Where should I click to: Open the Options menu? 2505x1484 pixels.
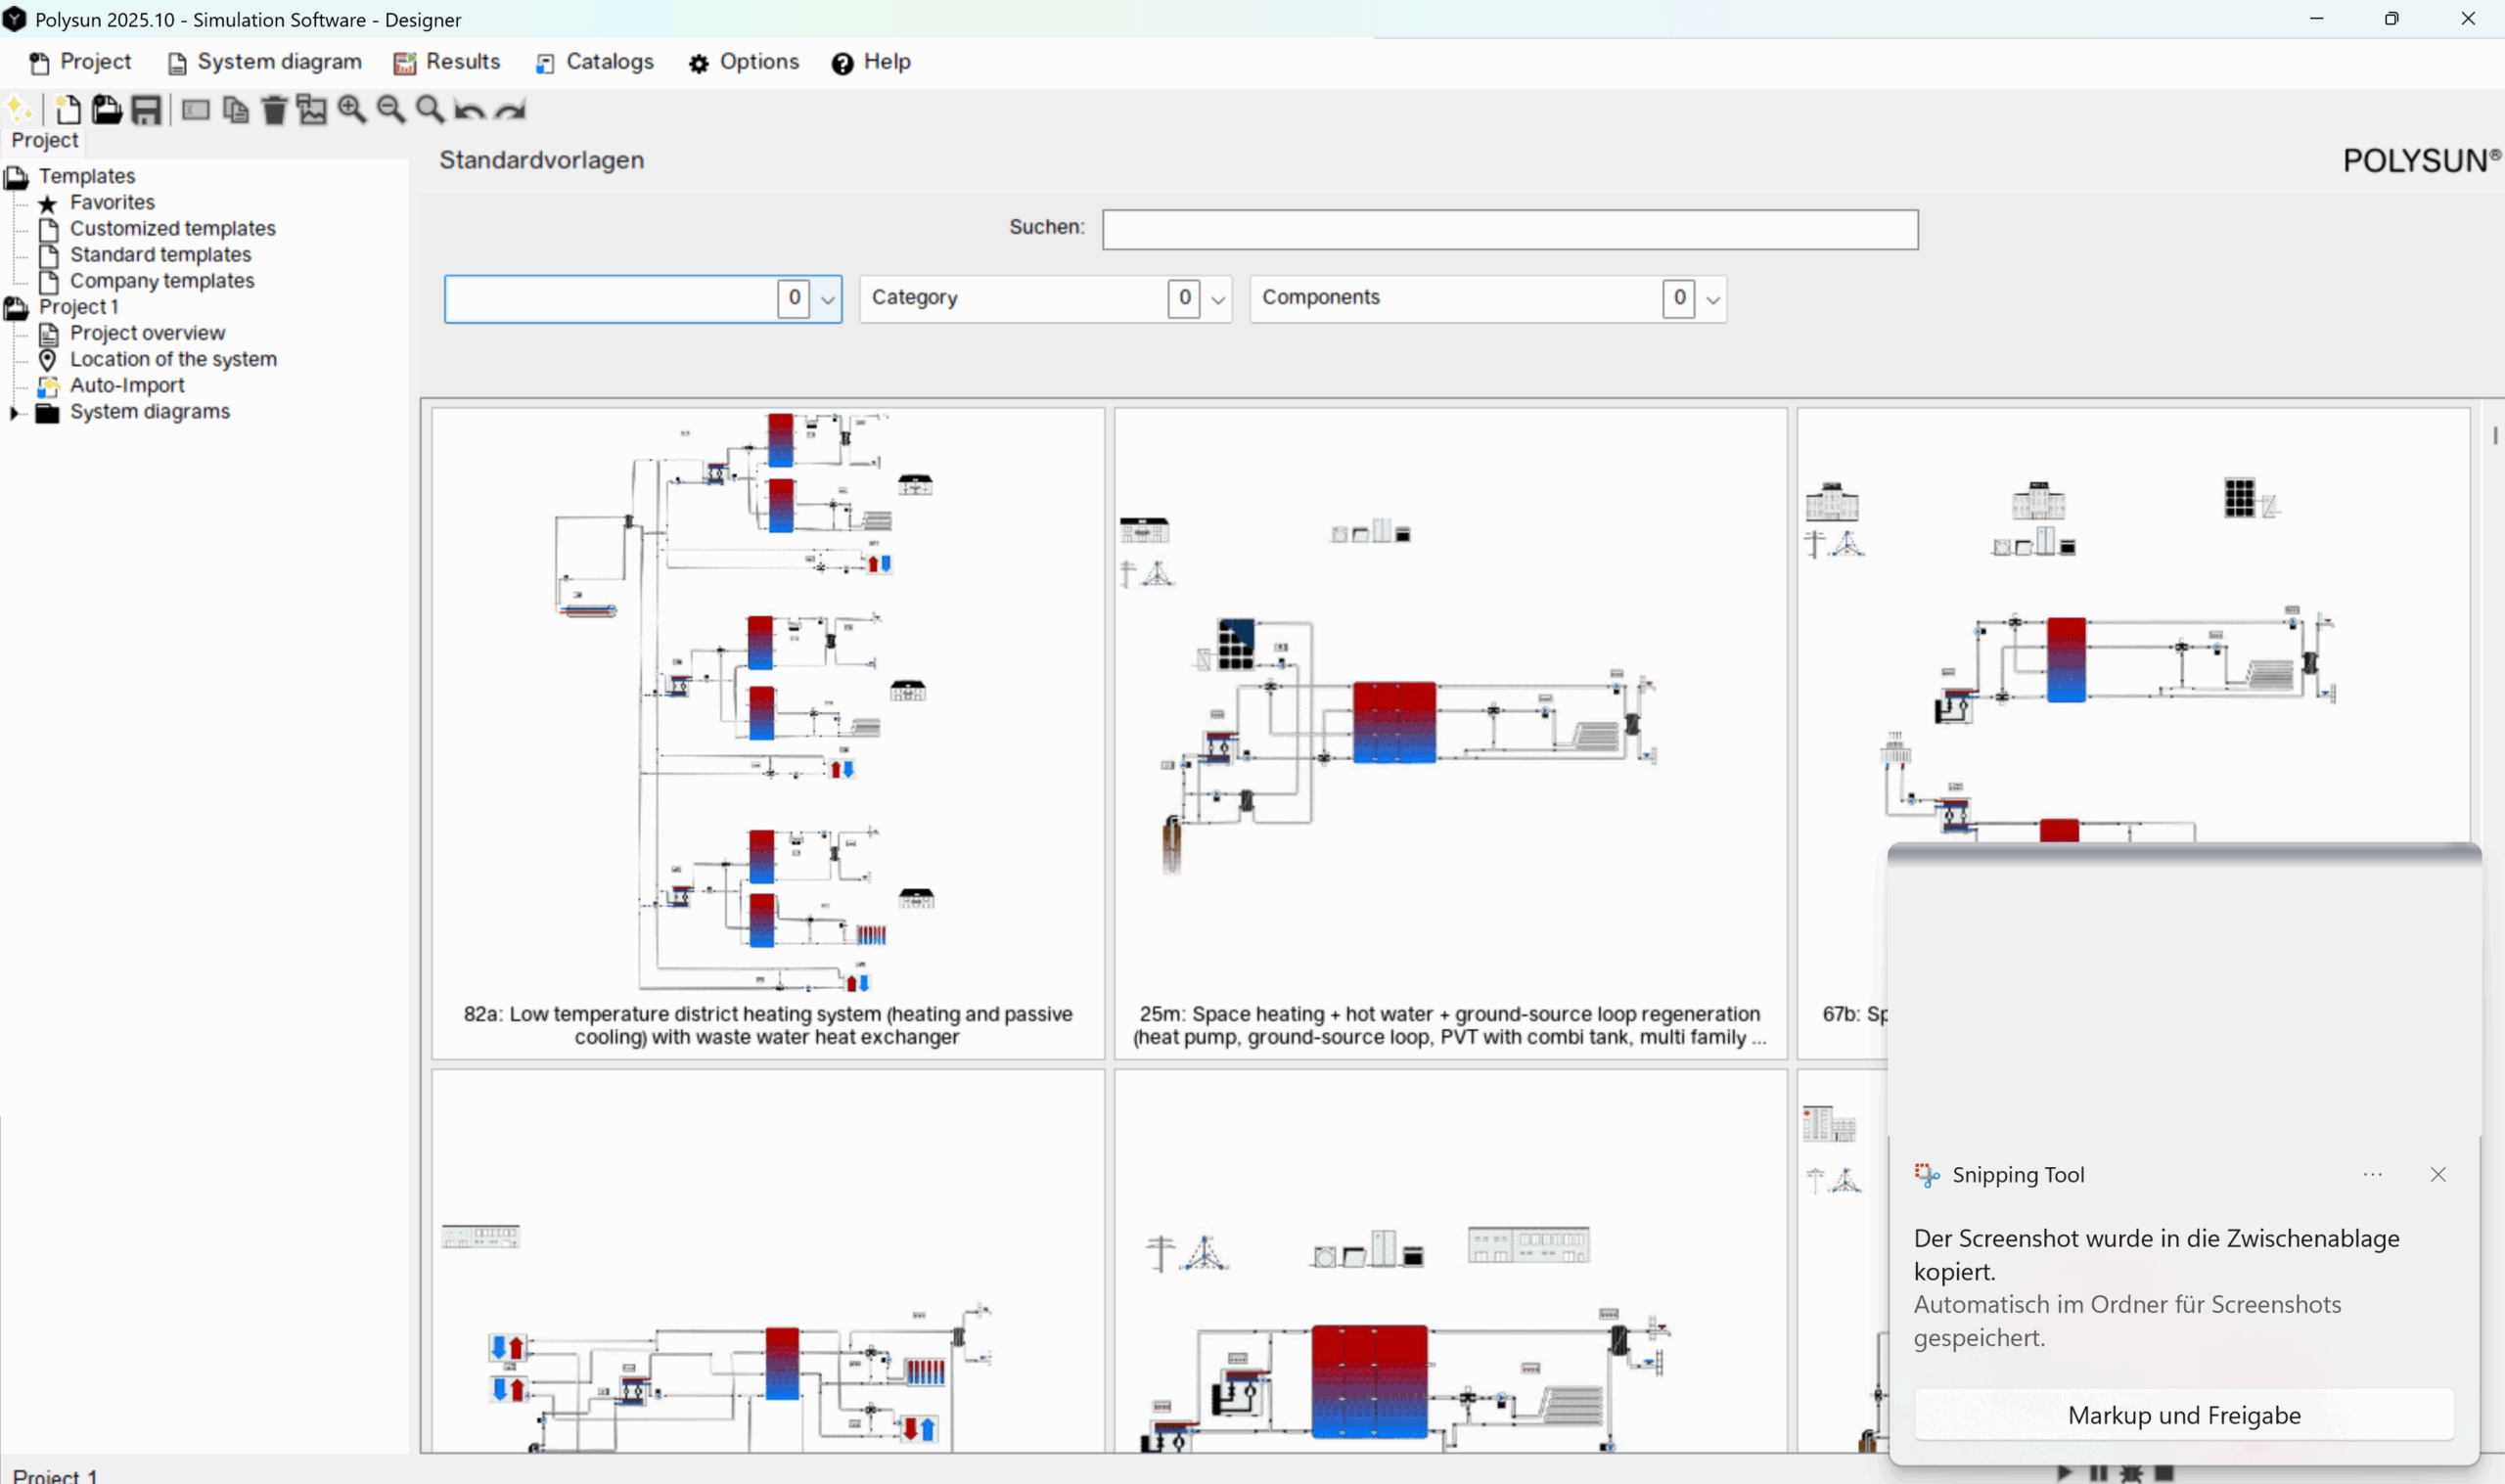758,61
